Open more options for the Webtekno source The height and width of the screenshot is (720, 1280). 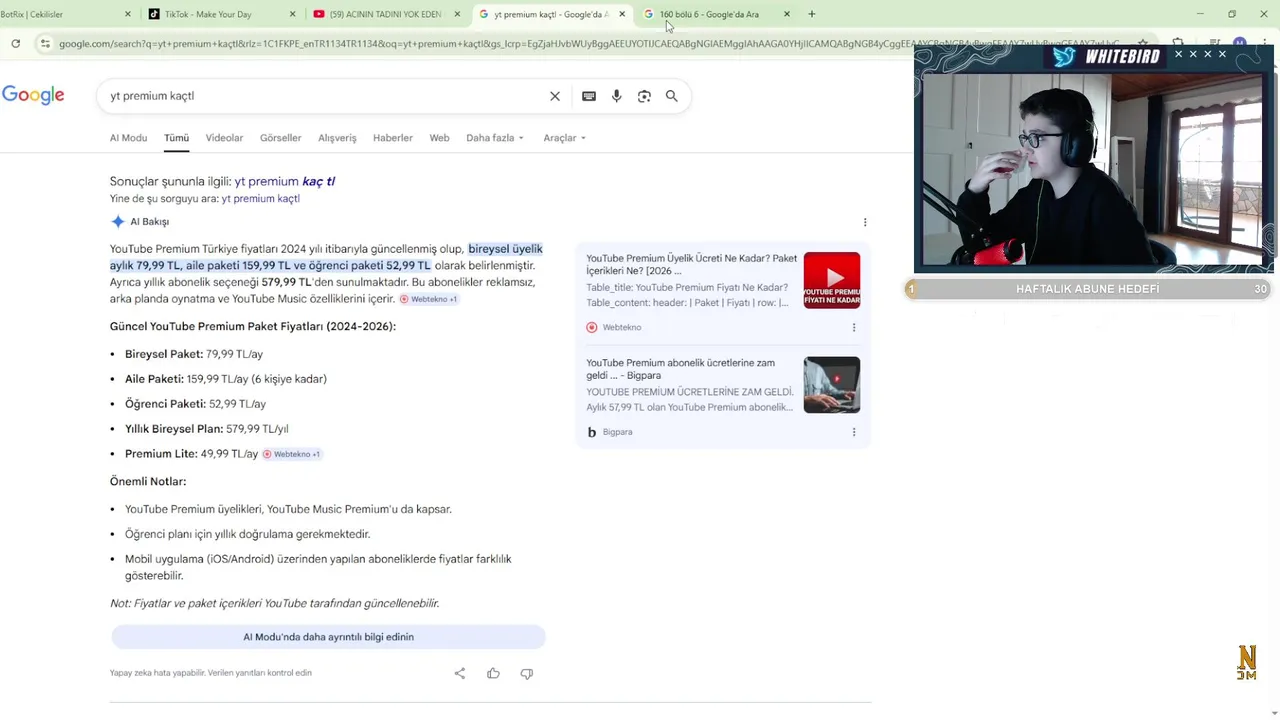tap(854, 327)
